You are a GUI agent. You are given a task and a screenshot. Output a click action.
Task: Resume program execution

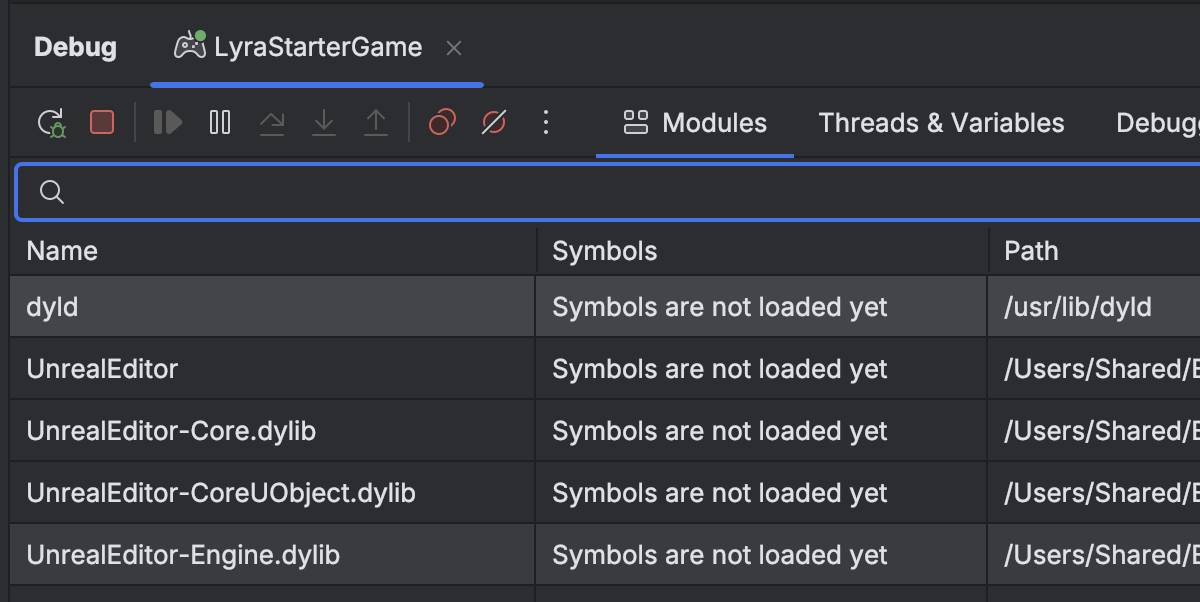coord(168,122)
